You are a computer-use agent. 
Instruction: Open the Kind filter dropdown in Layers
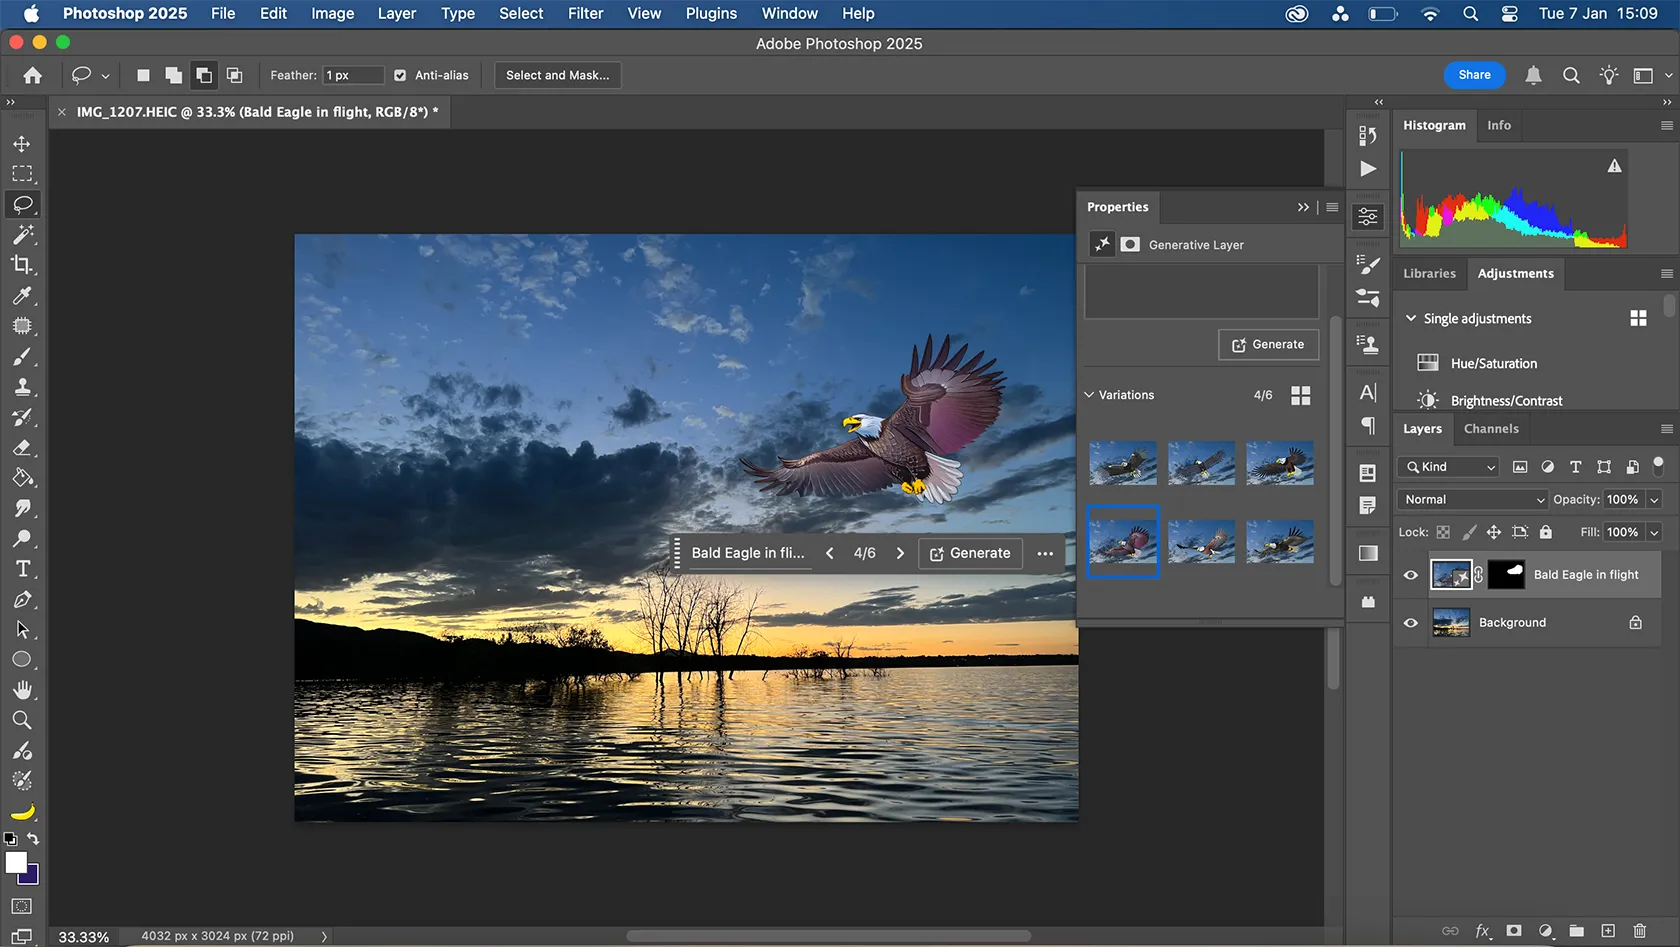coord(1447,466)
